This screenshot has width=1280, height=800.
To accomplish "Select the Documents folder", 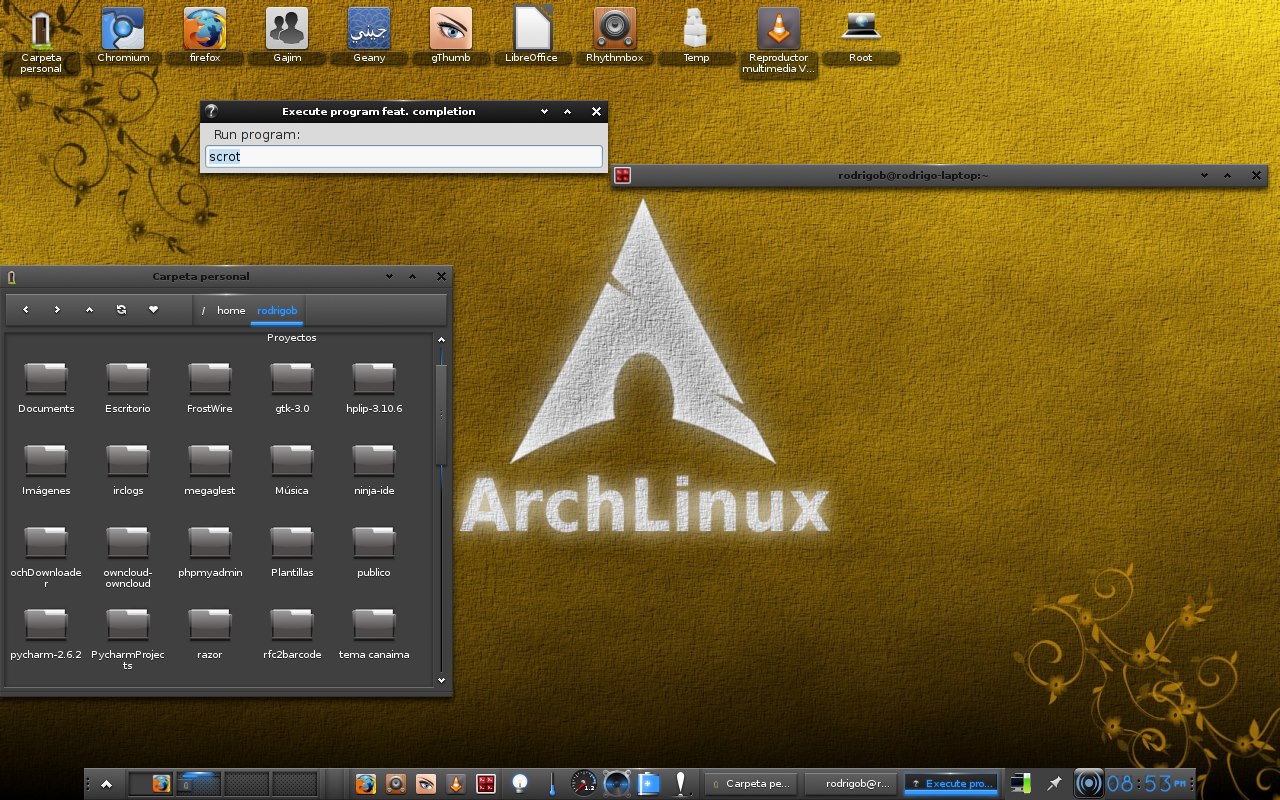I will (x=46, y=388).
